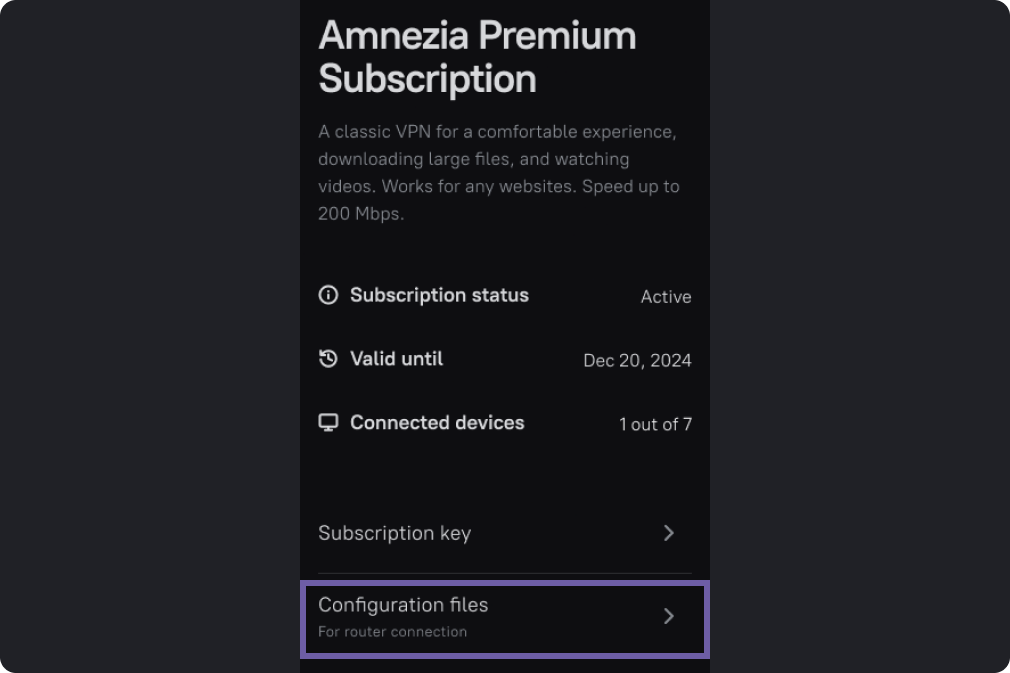Screen dimensions: 1010x673
Task: Click the Amnezia Premium Subscription heading
Action: click(x=477, y=57)
